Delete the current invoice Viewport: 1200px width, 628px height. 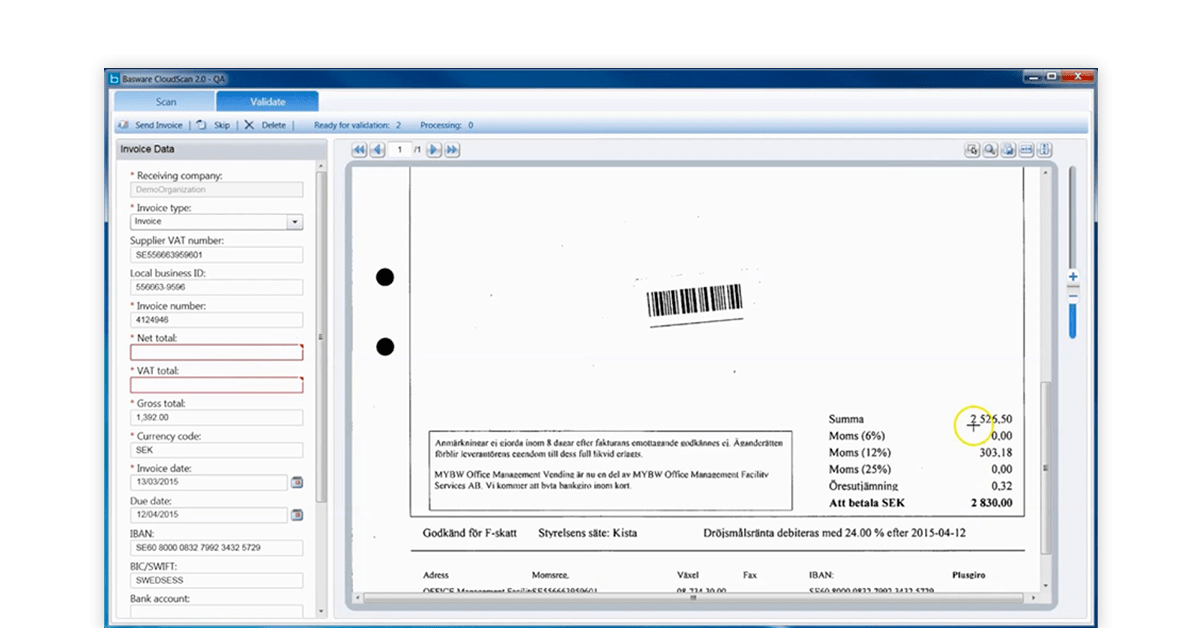(x=265, y=126)
